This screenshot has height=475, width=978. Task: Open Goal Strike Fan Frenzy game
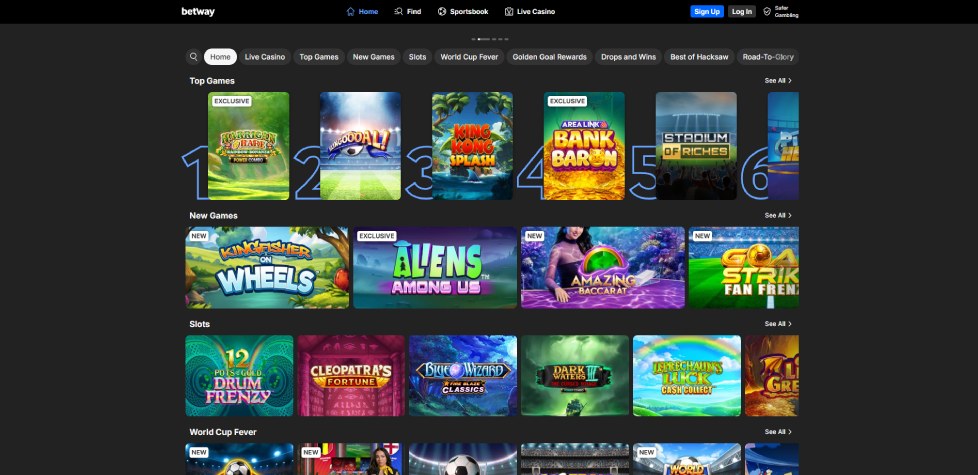point(743,267)
